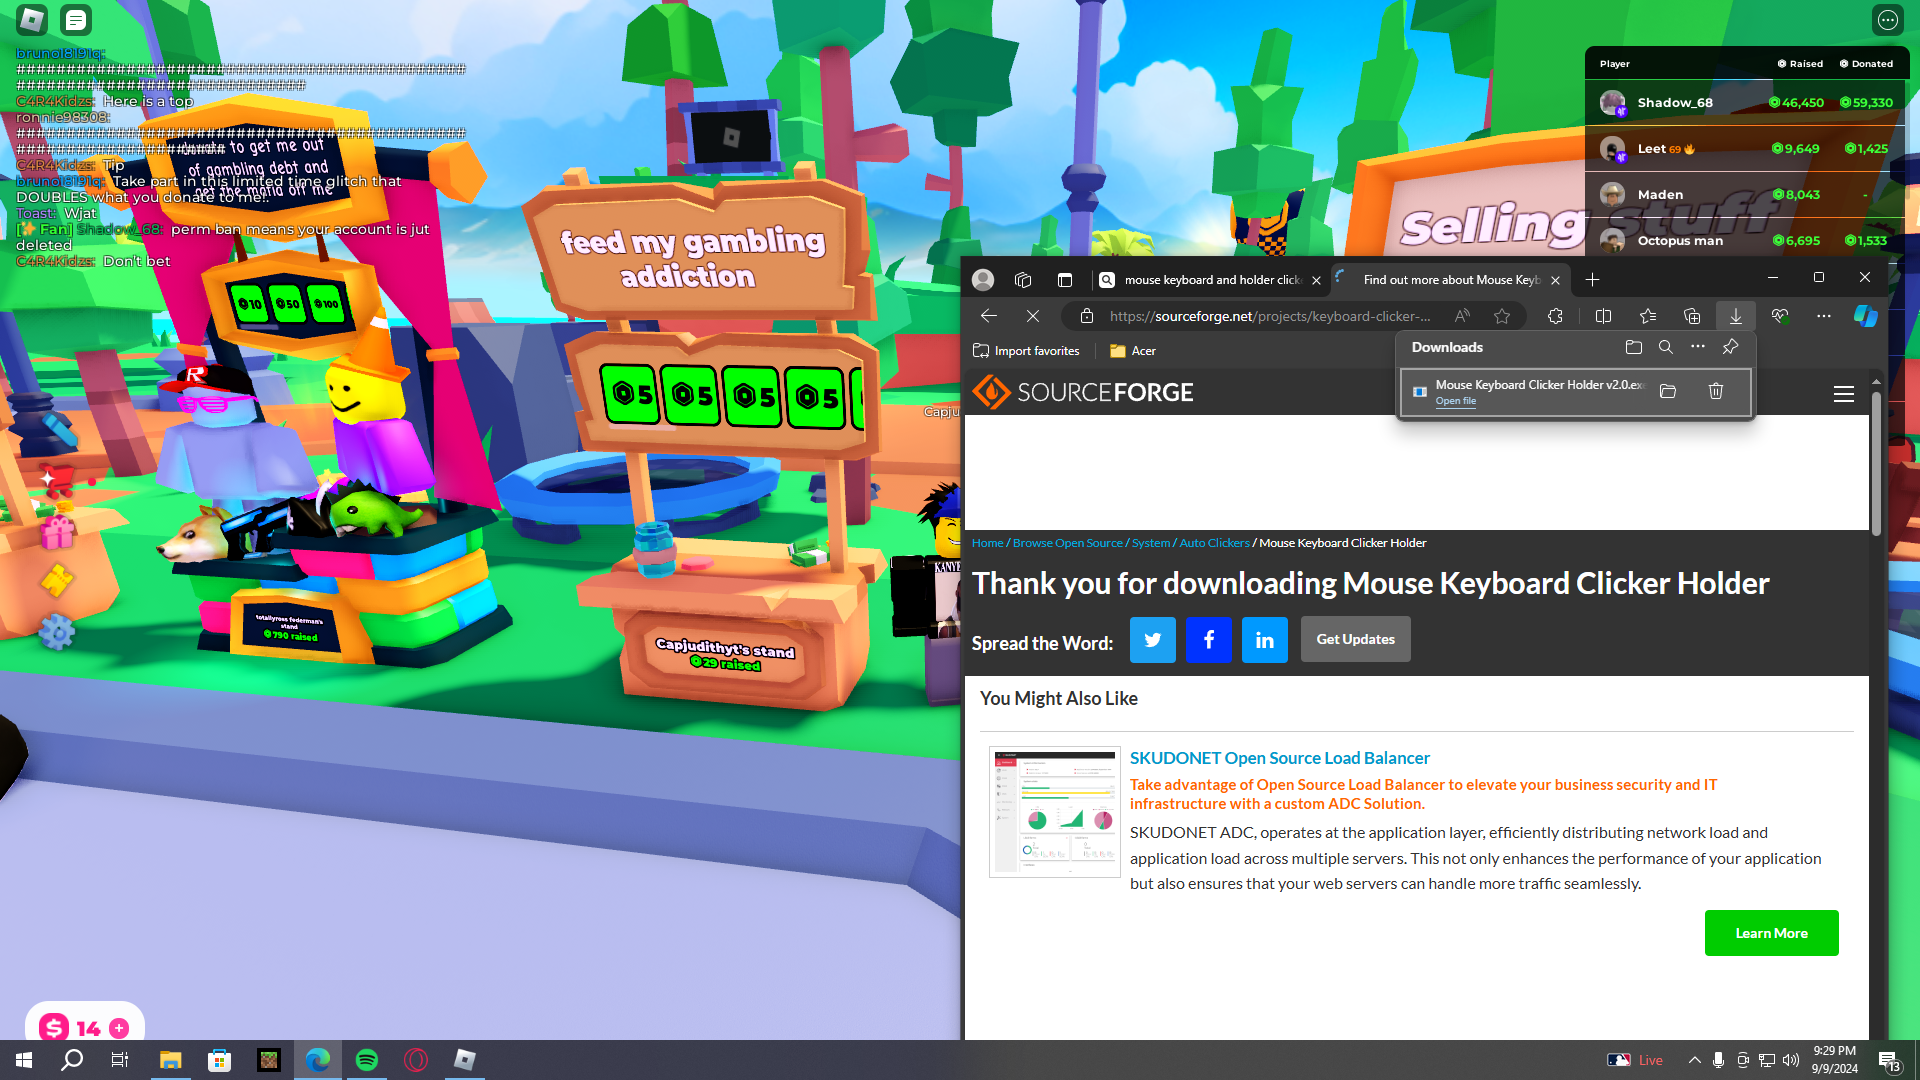The height and width of the screenshot is (1080, 1920).
Task: Open Downloads more options menu
Action: [x=1697, y=347]
